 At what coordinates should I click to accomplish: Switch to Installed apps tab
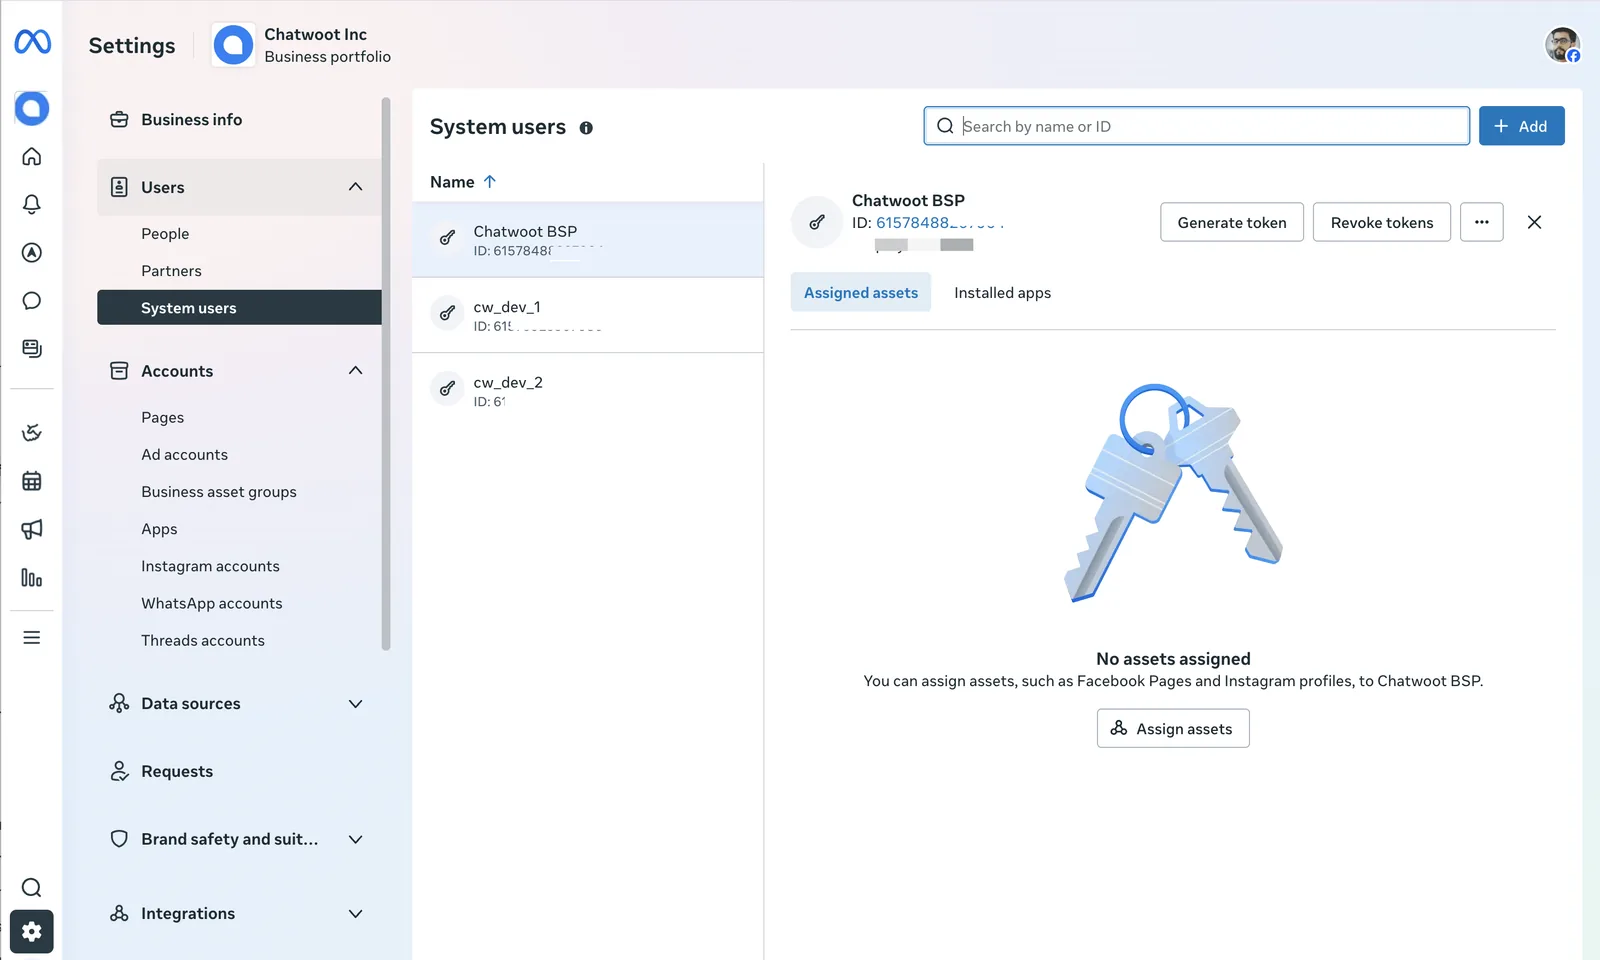[x=1002, y=293]
